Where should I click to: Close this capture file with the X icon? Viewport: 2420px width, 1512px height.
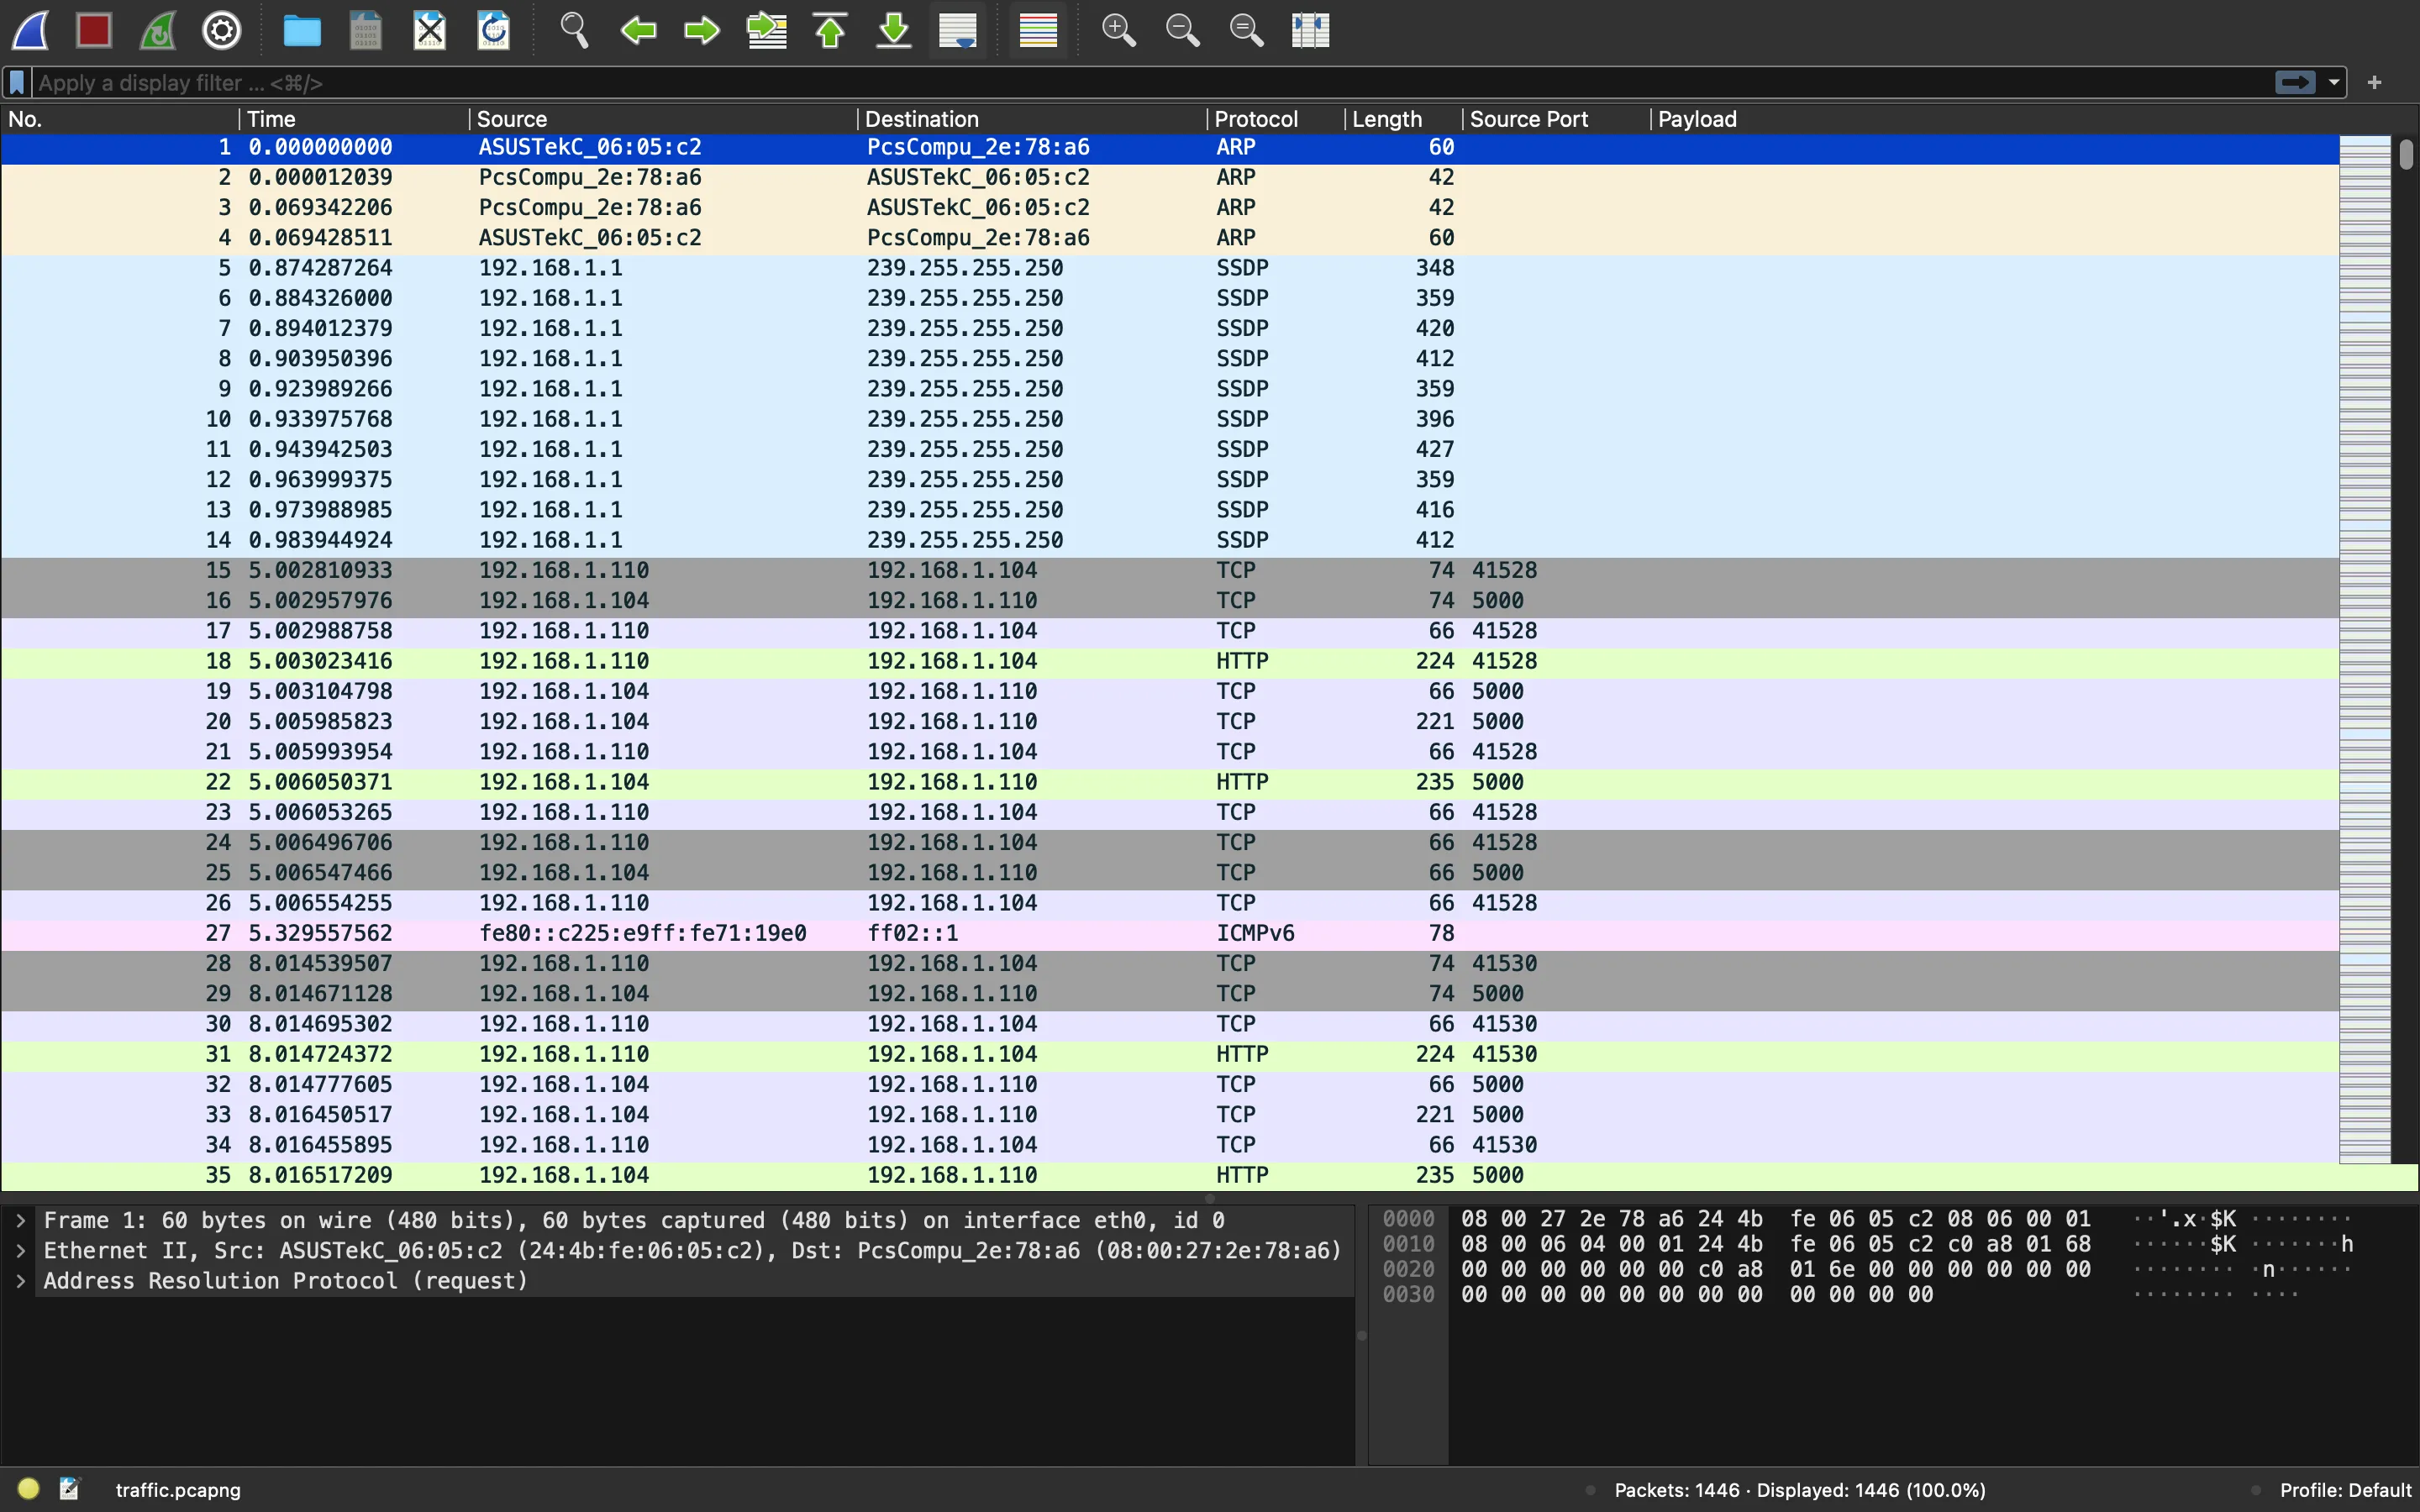click(430, 30)
